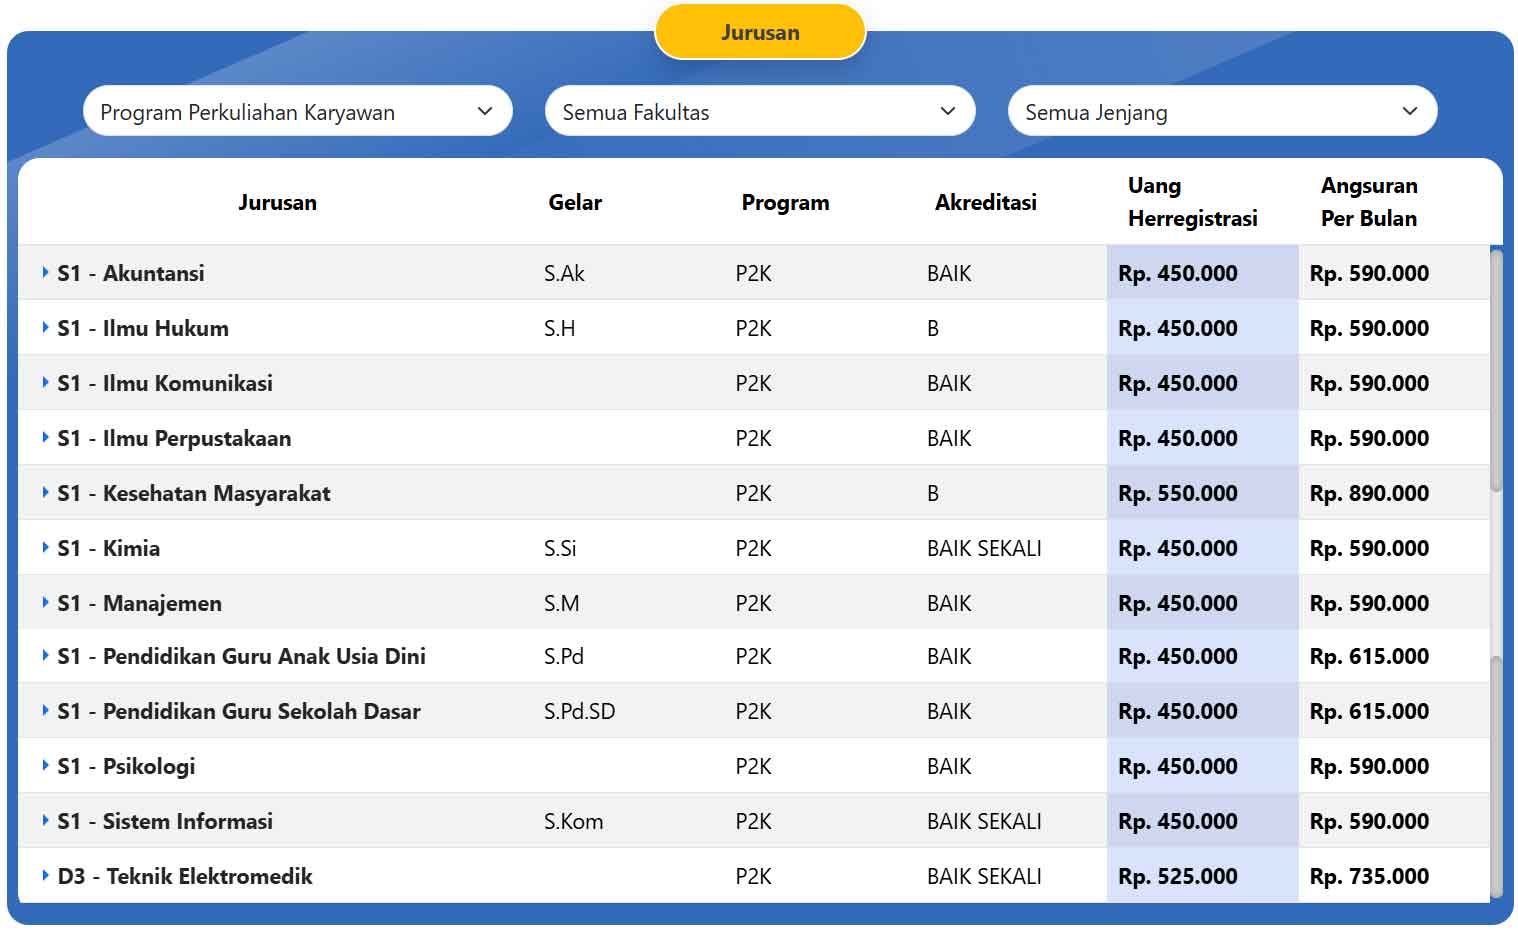
Task: Select the S1 - Pendidikan Guru Anak Usia Dini row
Action: (754, 656)
